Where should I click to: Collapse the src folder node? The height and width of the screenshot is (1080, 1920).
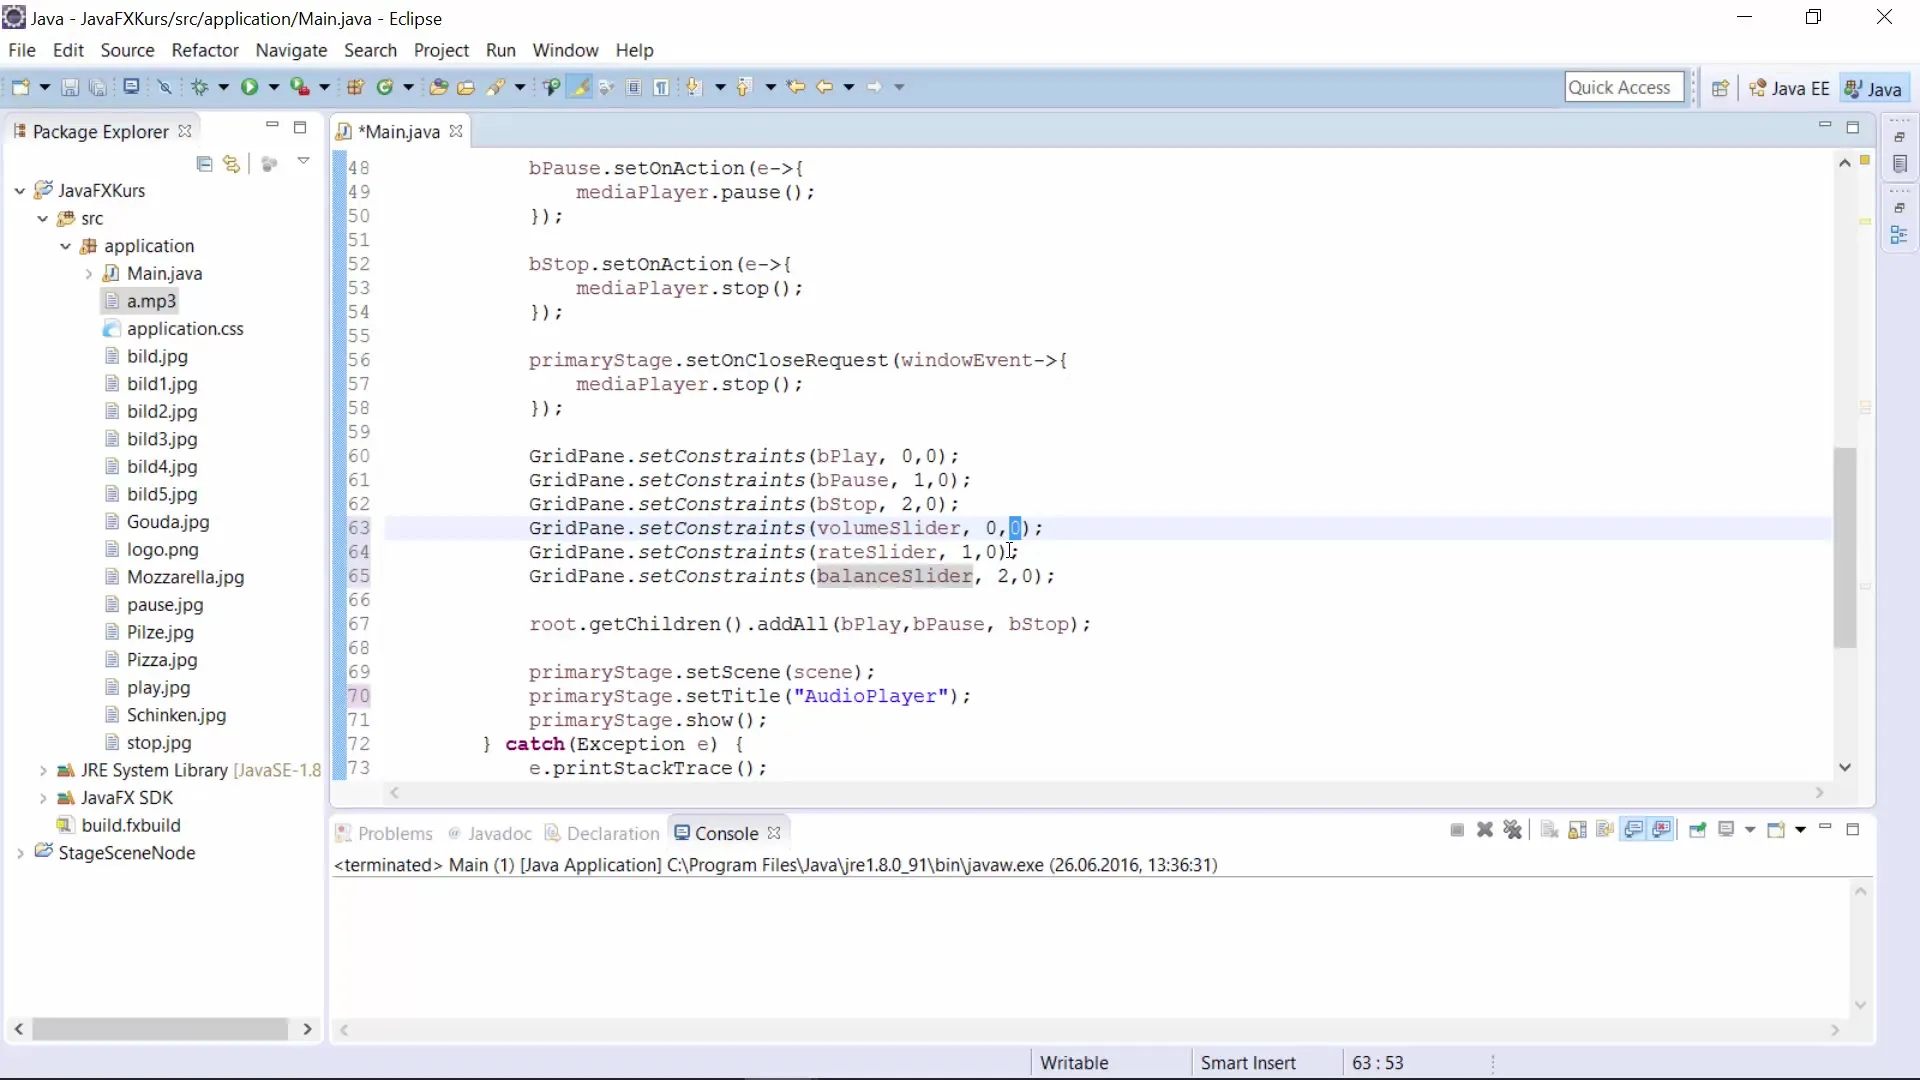coord(43,219)
